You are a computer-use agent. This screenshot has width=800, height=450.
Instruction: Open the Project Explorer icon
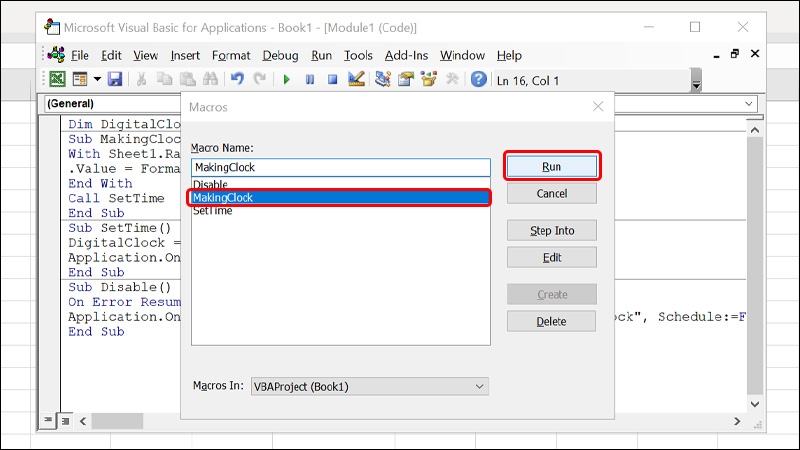[x=383, y=79]
